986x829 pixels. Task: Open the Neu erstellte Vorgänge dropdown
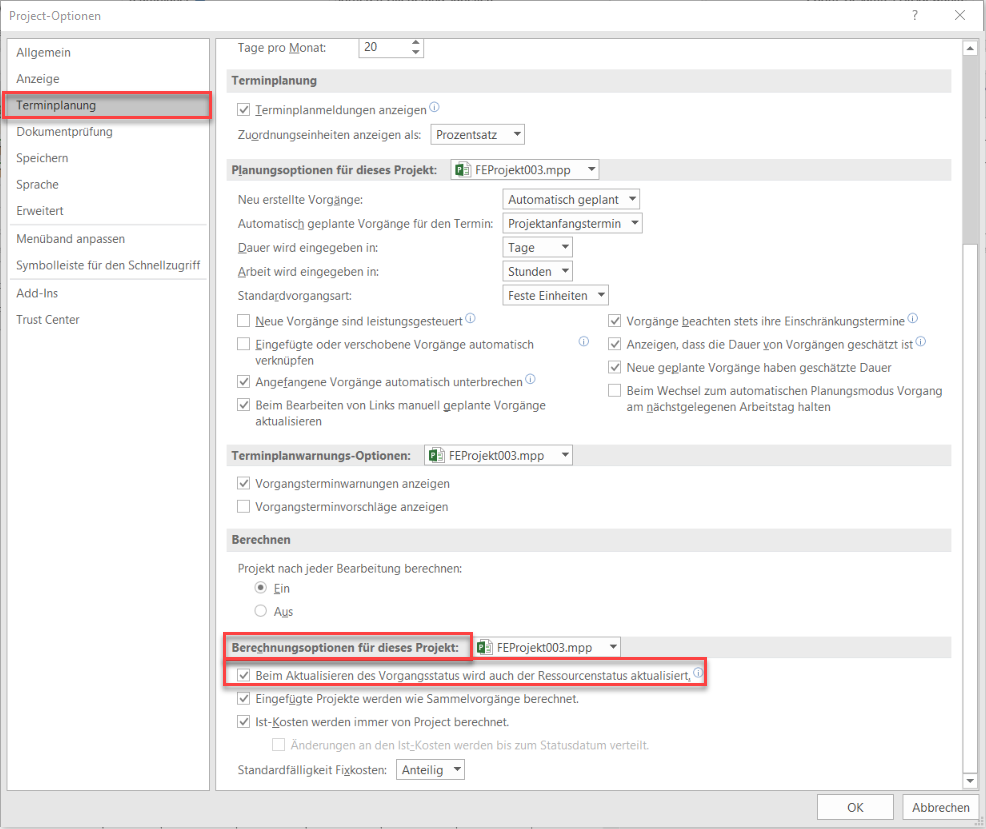[572, 200]
